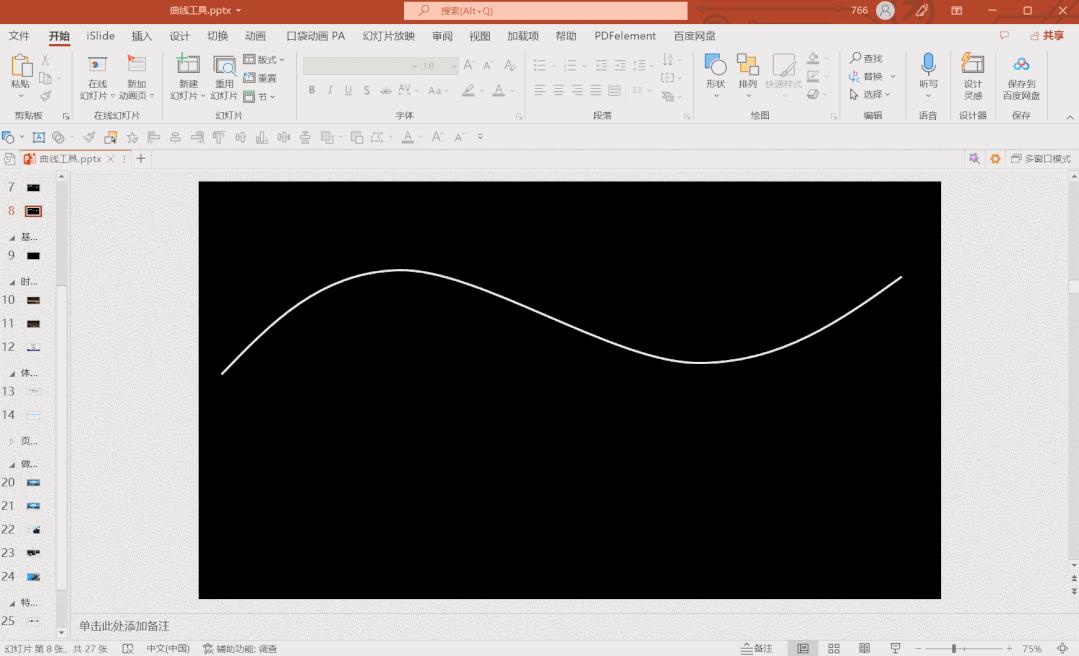Open the Insert (插入) ribbon tab
The width and height of the screenshot is (1079, 656).
tap(142, 36)
